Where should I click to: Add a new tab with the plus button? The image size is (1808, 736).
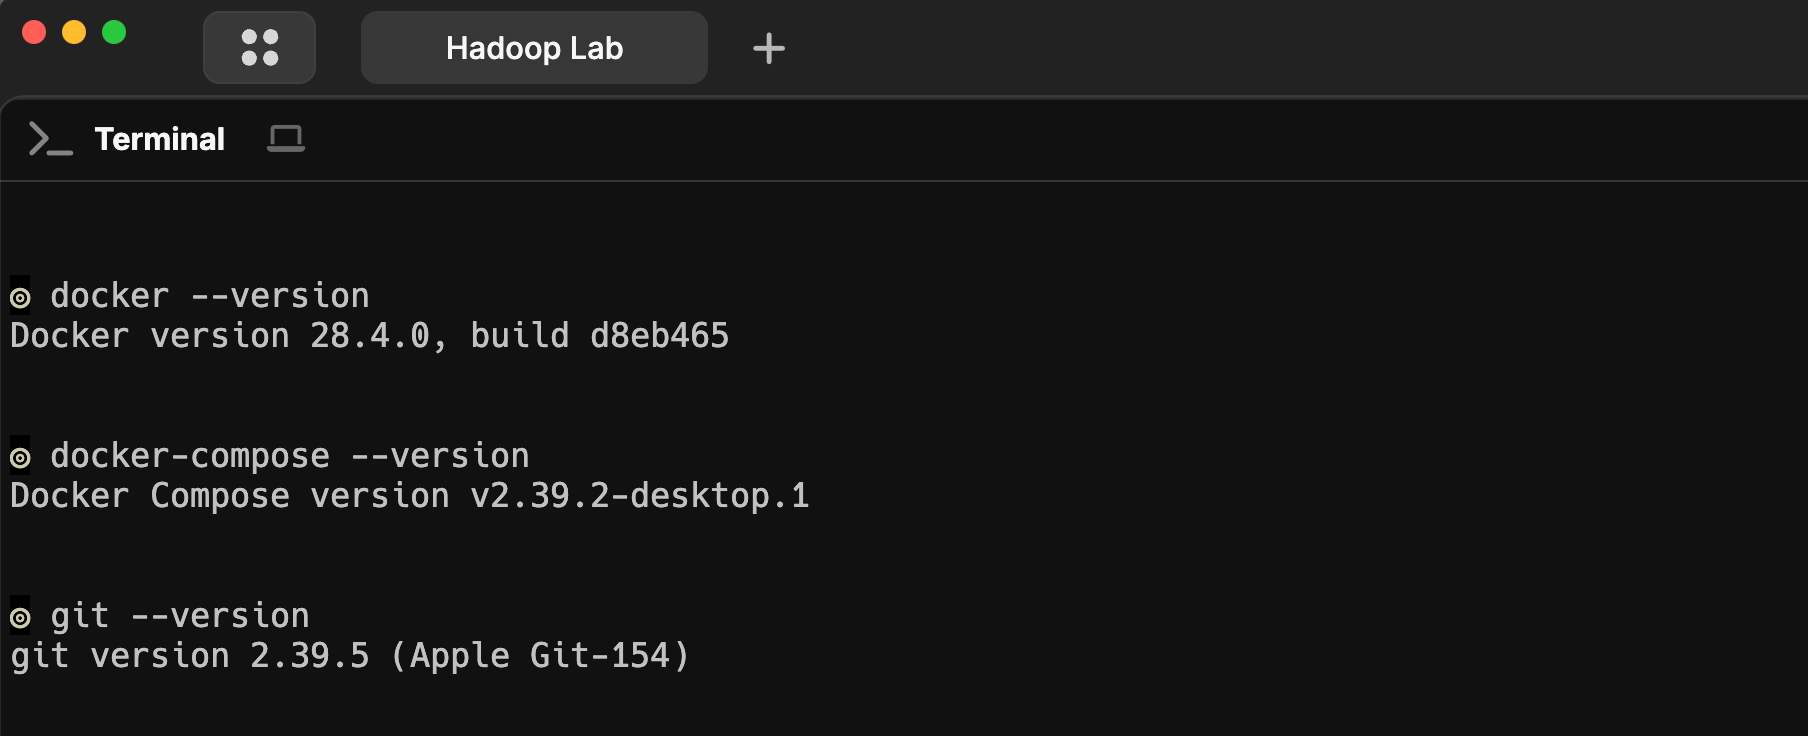[x=768, y=48]
